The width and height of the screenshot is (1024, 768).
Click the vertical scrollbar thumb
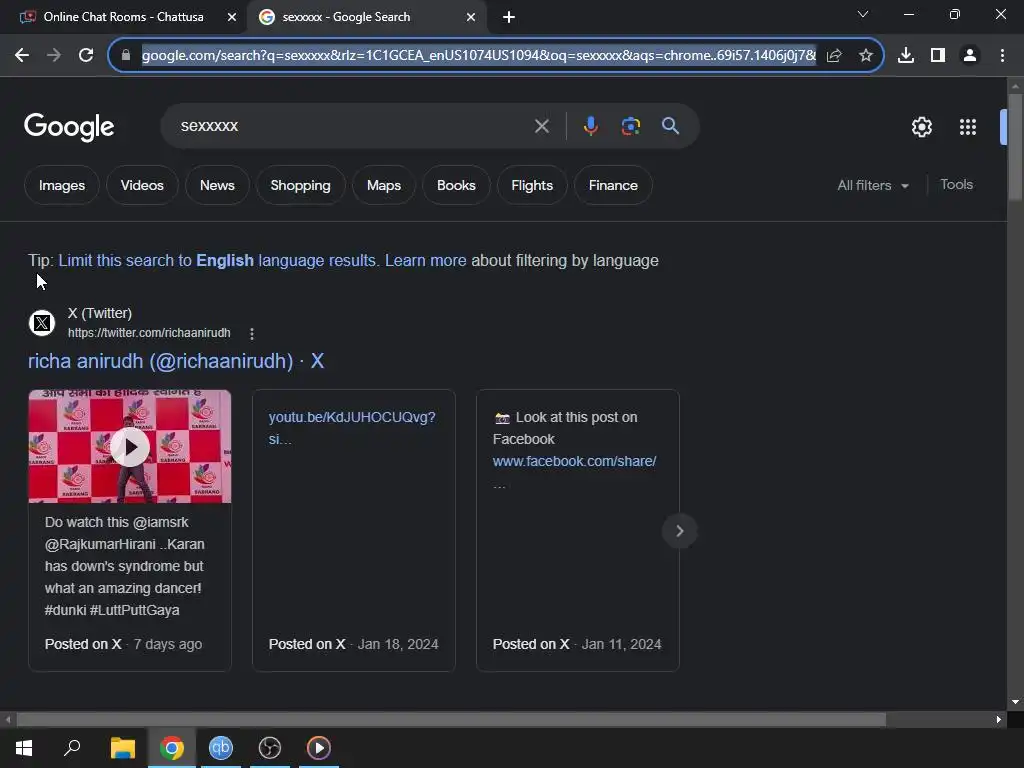(x=1015, y=147)
